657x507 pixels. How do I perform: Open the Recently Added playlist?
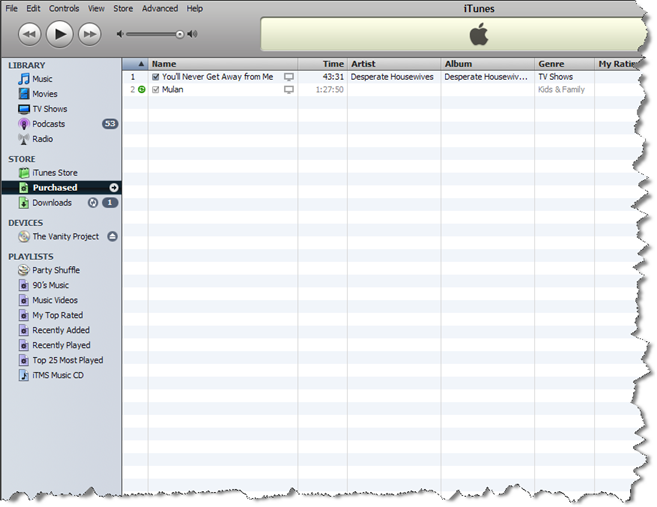tap(61, 330)
